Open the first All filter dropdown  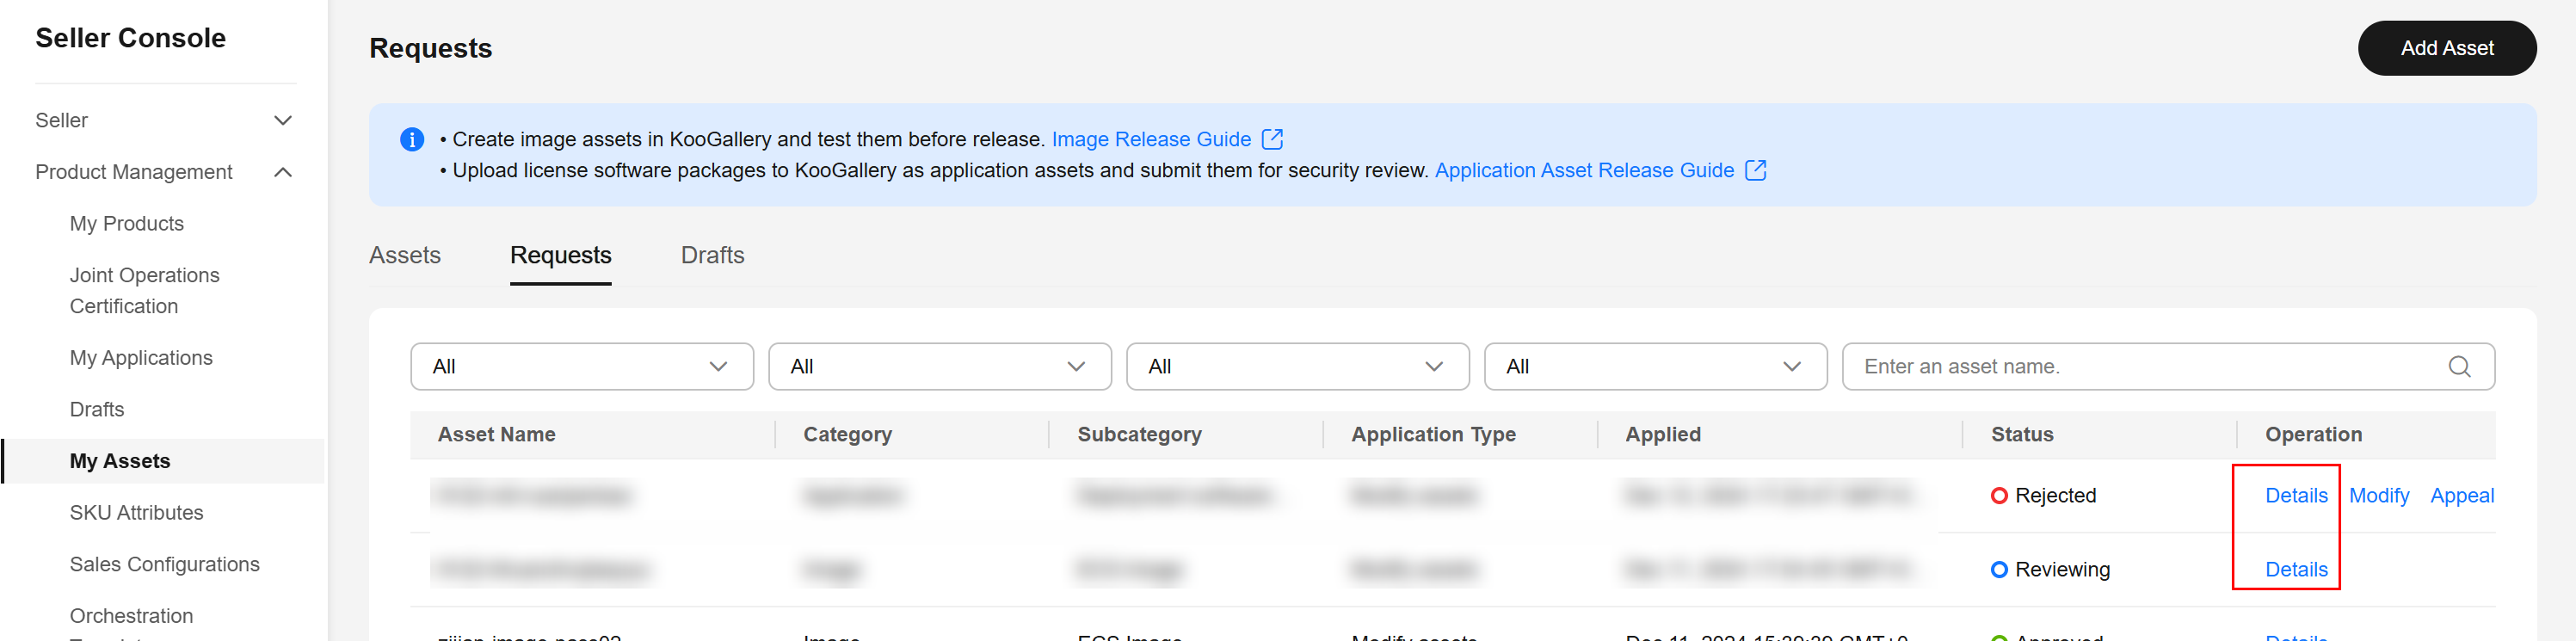[x=582, y=367]
